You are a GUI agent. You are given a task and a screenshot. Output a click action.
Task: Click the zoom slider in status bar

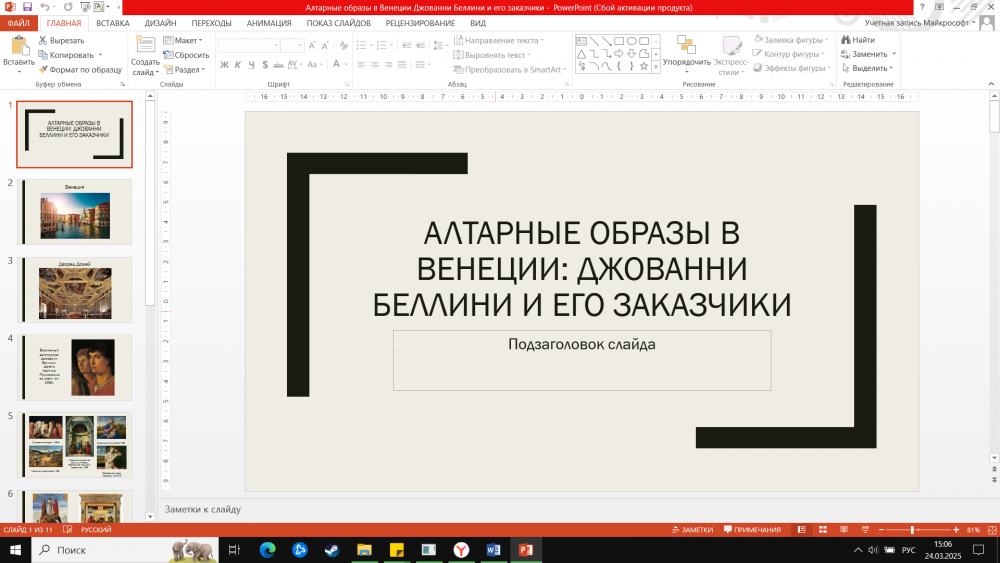point(913,530)
